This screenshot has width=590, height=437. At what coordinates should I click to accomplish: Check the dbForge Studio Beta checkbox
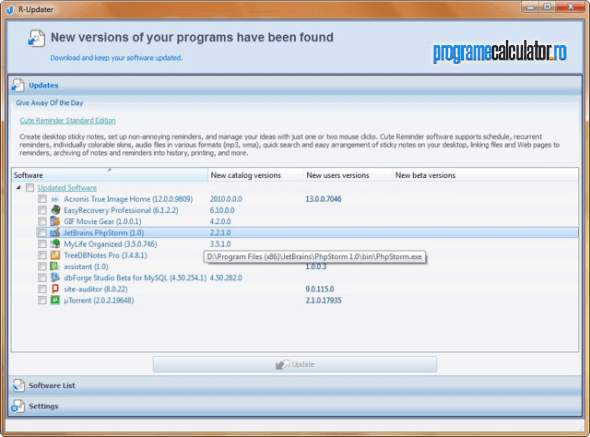click(x=42, y=278)
